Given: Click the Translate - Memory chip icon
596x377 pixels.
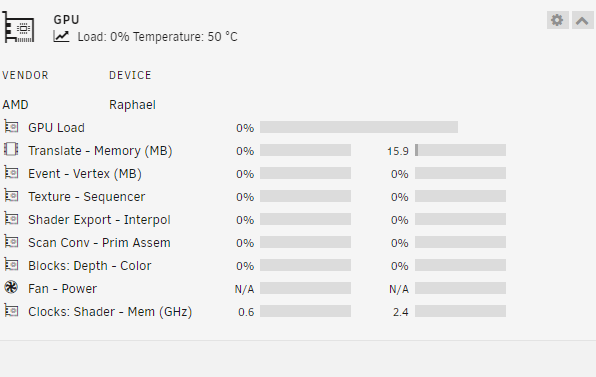Looking at the screenshot, I should pos(11,149).
